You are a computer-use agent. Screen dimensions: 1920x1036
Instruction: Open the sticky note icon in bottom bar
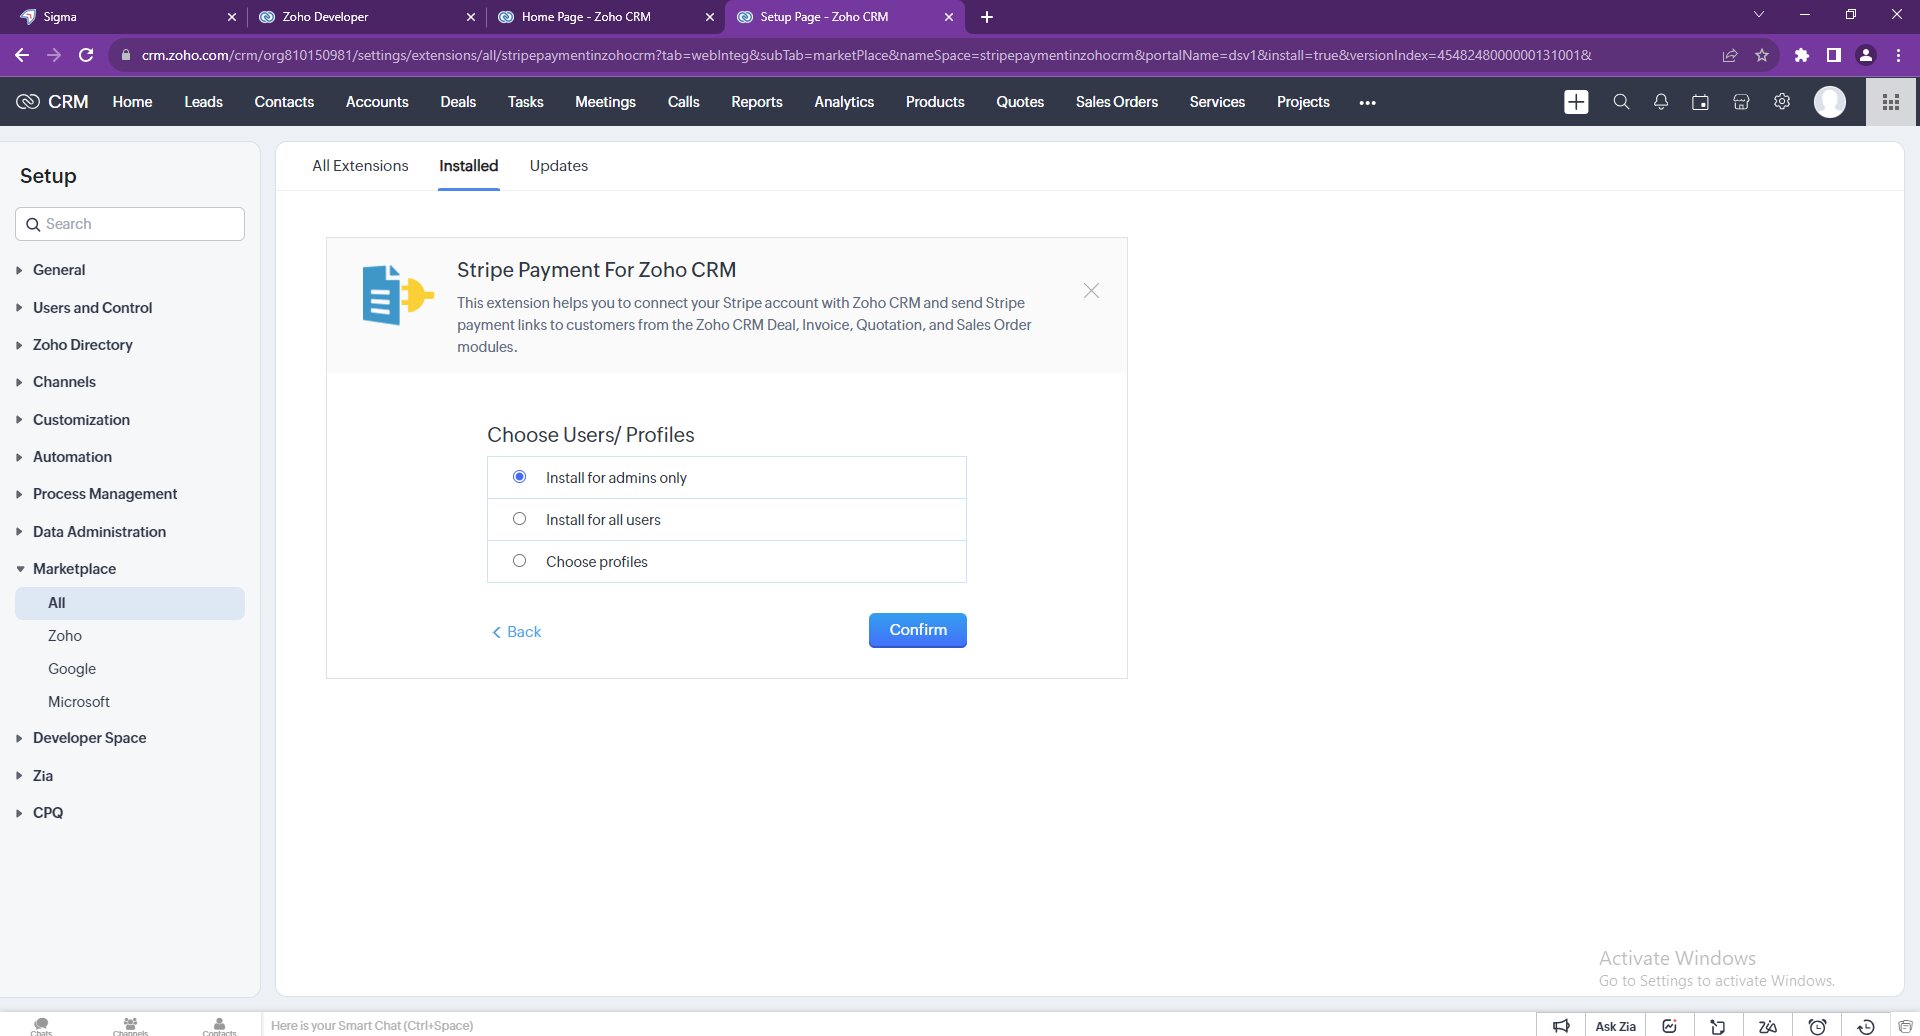point(1718,1026)
